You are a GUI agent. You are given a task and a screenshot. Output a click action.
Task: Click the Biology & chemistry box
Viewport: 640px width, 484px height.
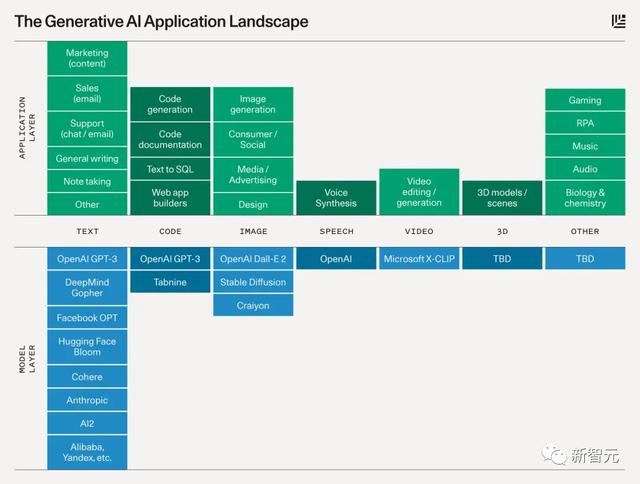tap(585, 198)
